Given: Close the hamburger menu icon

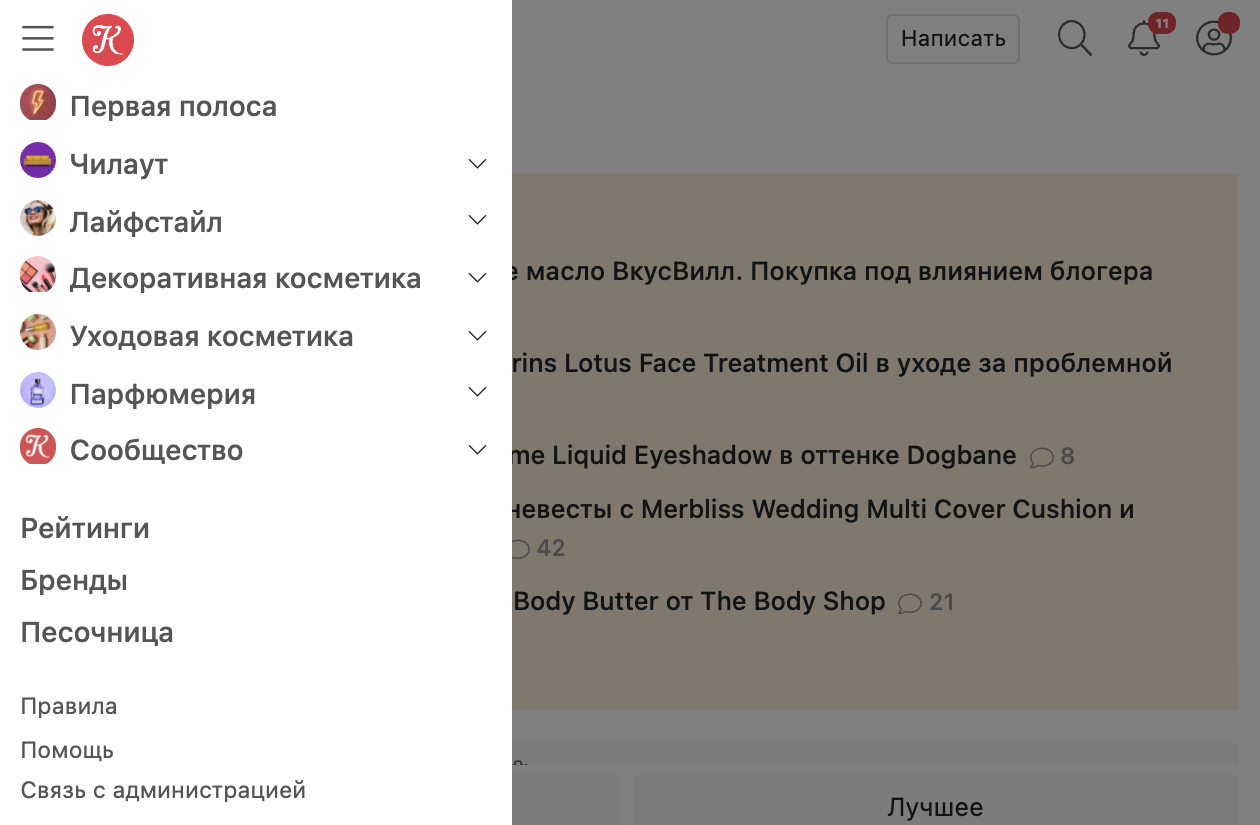Looking at the screenshot, I should click(x=38, y=39).
